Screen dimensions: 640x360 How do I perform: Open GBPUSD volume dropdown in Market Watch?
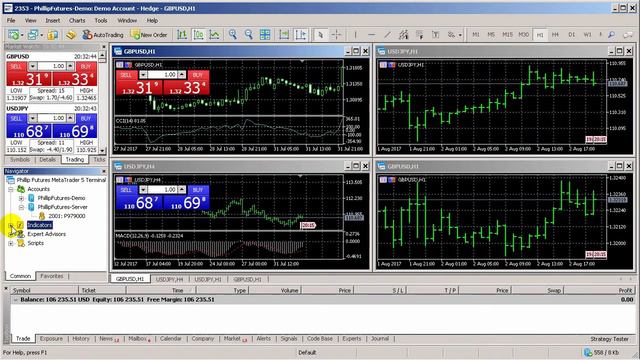[x=33, y=66]
